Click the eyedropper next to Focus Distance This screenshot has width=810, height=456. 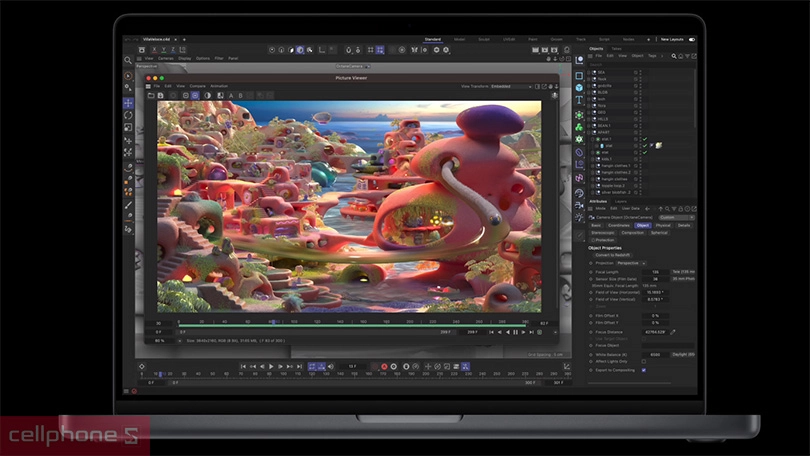(673, 332)
